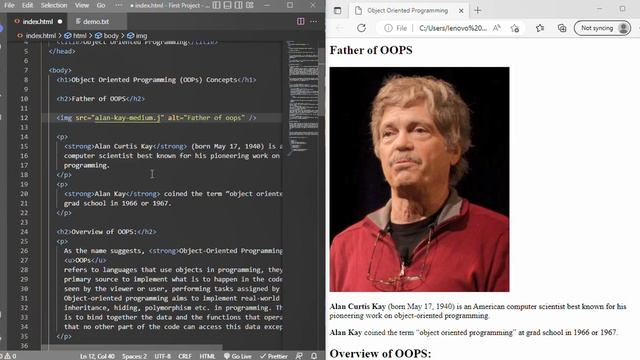Click line number 24 in the gutter
The height and width of the screenshot is (360, 640).
tap(24, 231)
